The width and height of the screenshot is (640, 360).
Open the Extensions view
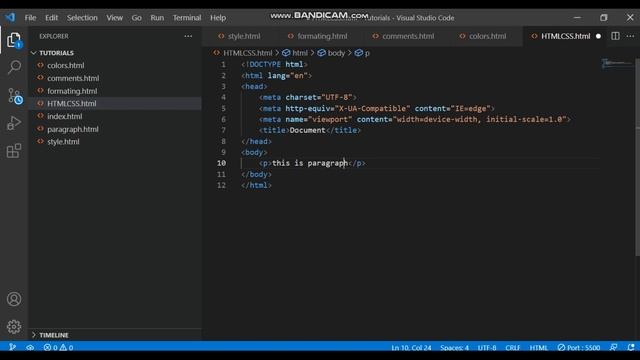click(x=14, y=151)
